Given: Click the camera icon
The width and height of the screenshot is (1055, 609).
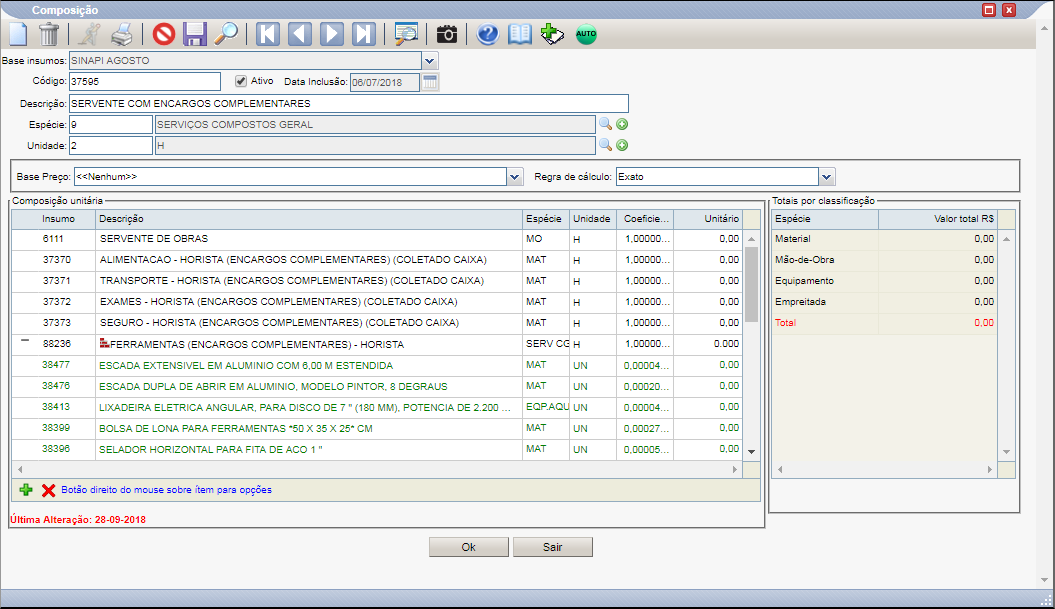Looking at the screenshot, I should [x=447, y=34].
